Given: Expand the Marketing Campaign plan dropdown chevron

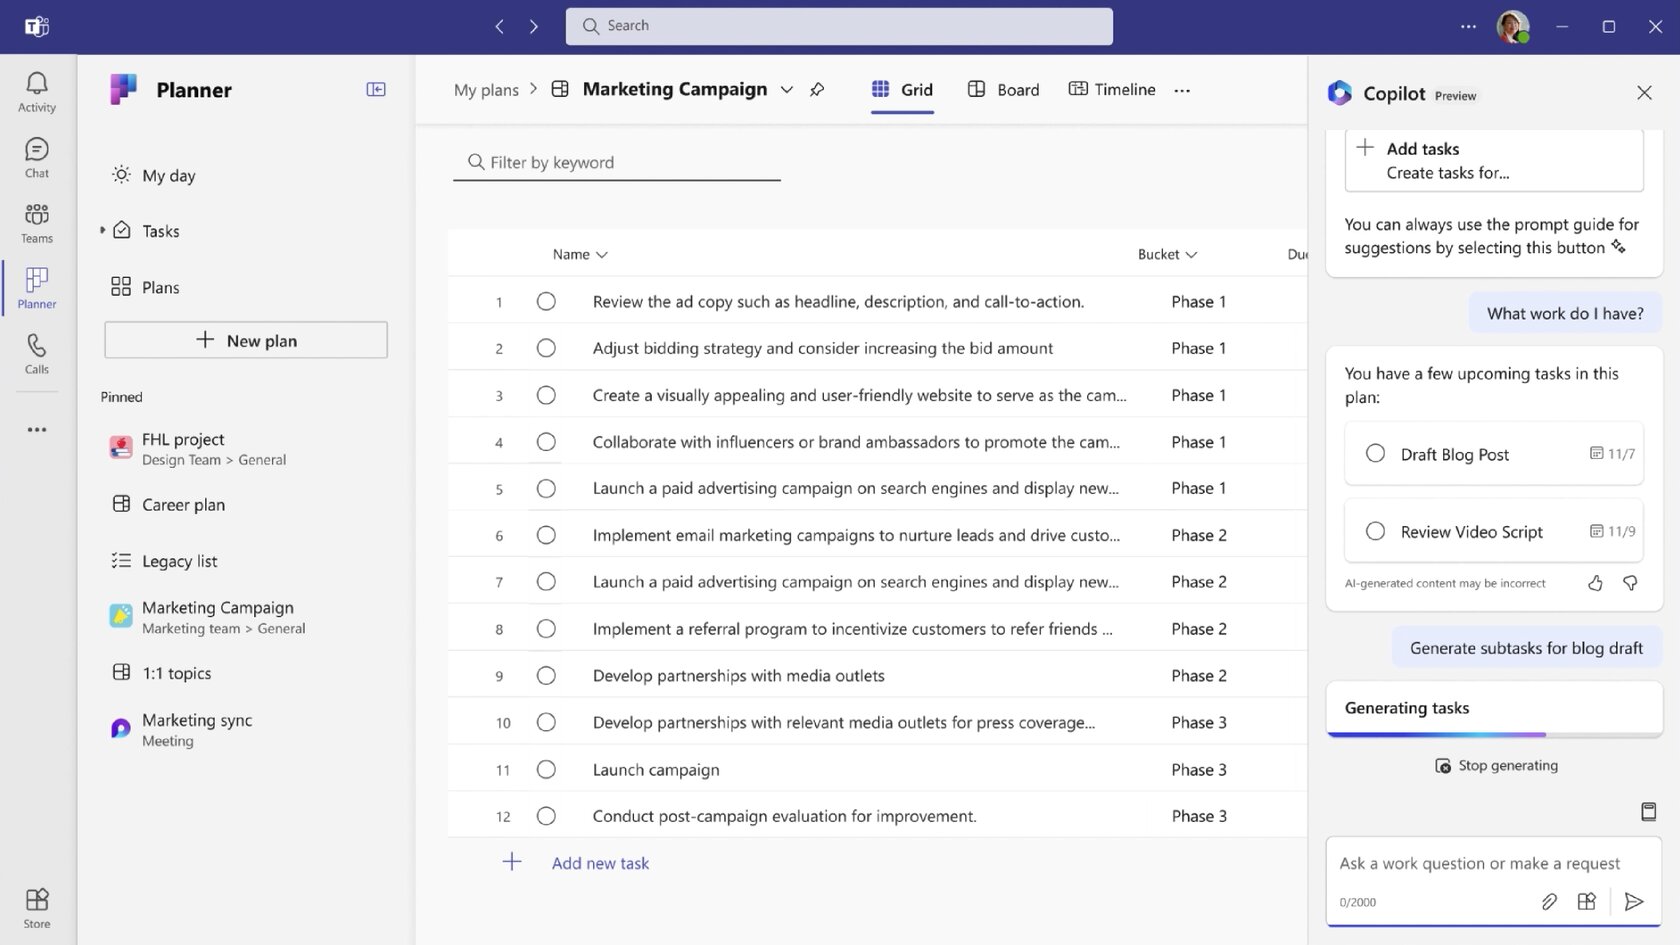Looking at the screenshot, I should pyautogui.click(x=787, y=90).
